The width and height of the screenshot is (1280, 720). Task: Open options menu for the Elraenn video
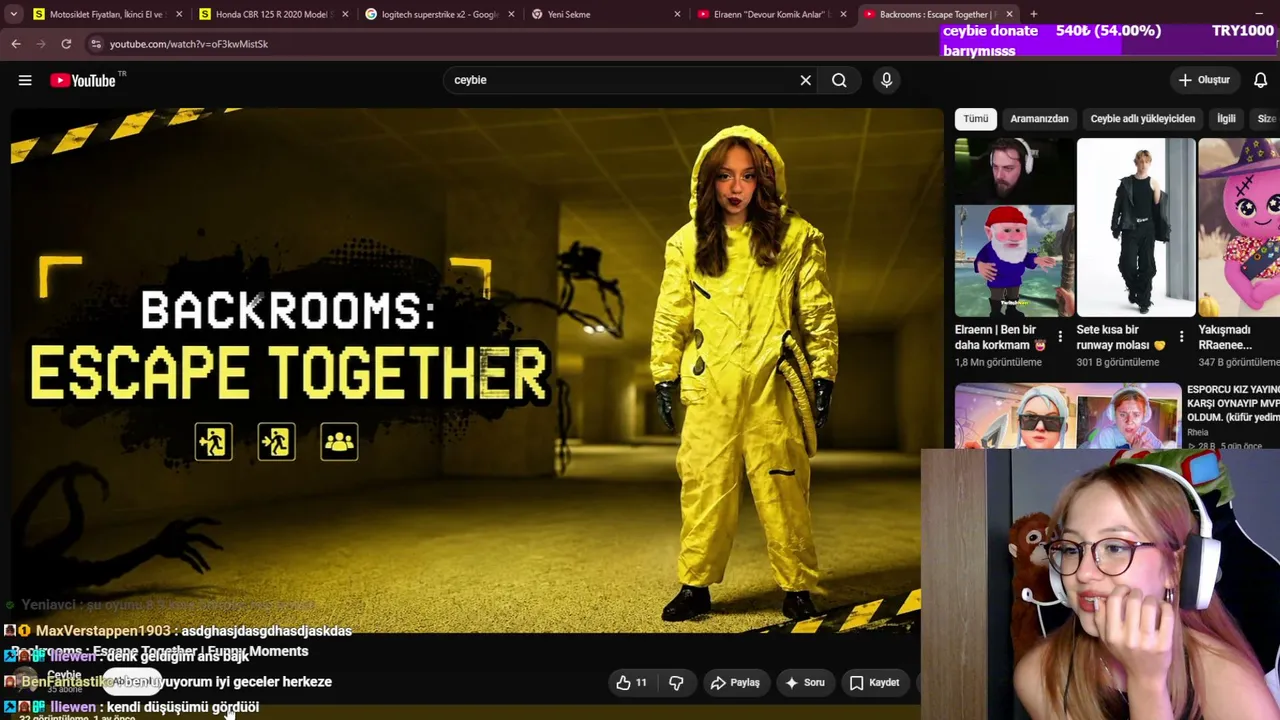point(1060,337)
